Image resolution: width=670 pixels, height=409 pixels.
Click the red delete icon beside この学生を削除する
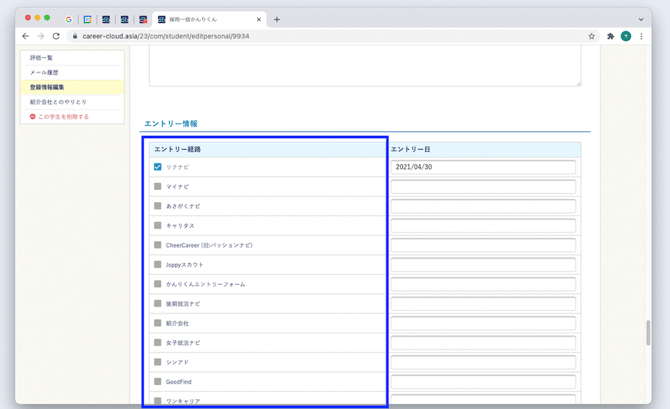pyautogui.click(x=33, y=117)
